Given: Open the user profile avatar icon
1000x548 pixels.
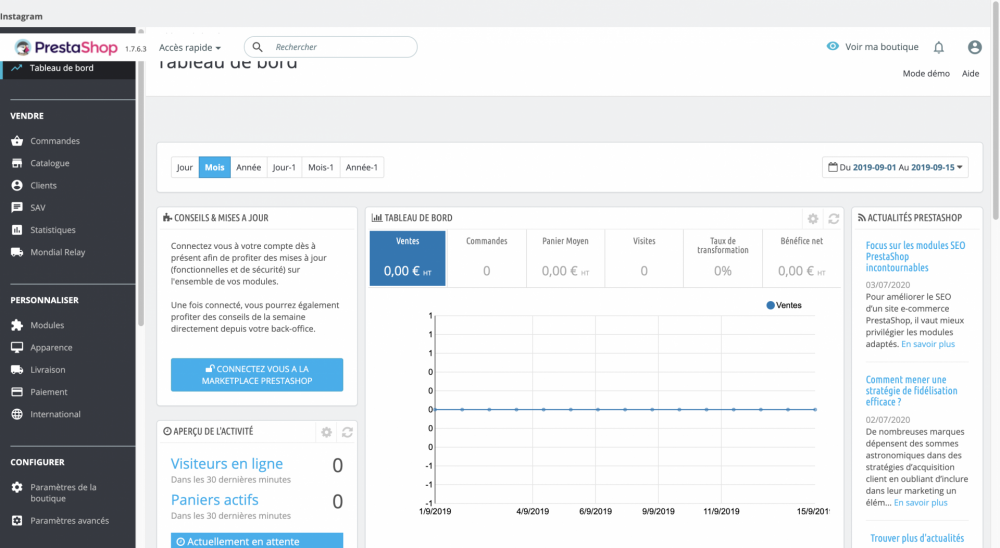Looking at the screenshot, I should coord(974,47).
